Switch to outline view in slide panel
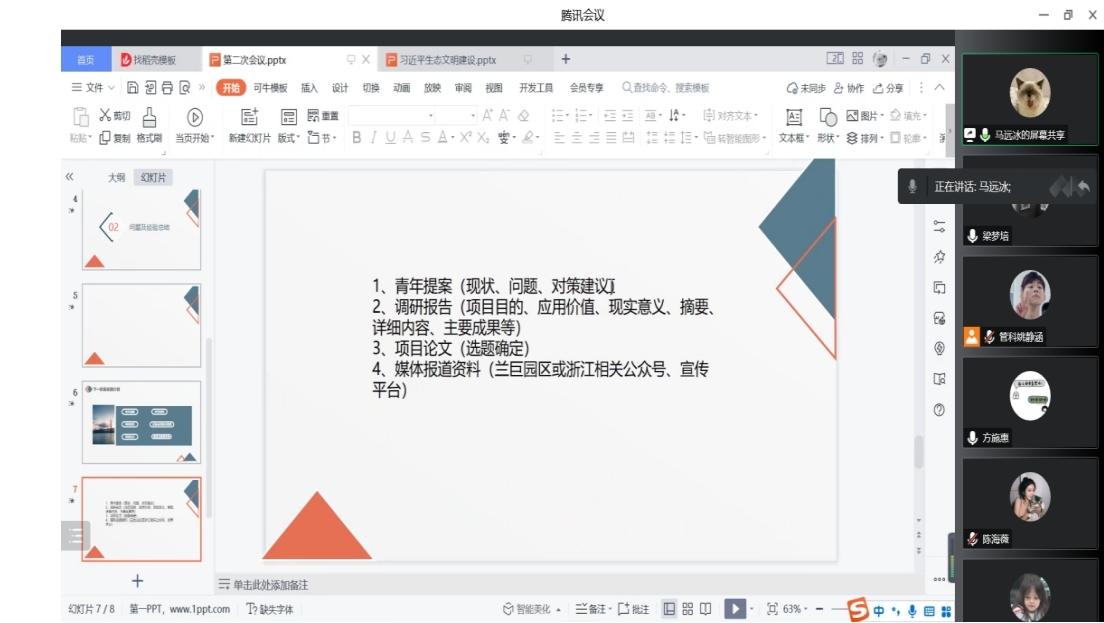 click(117, 177)
